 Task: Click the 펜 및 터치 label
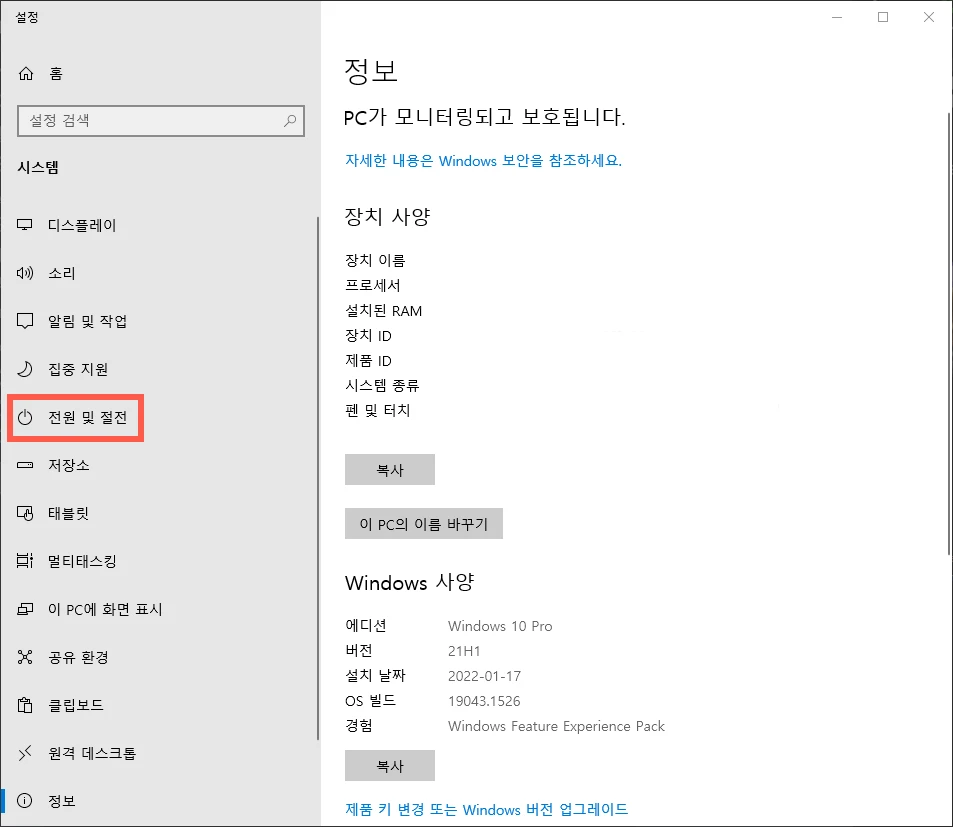click(377, 410)
